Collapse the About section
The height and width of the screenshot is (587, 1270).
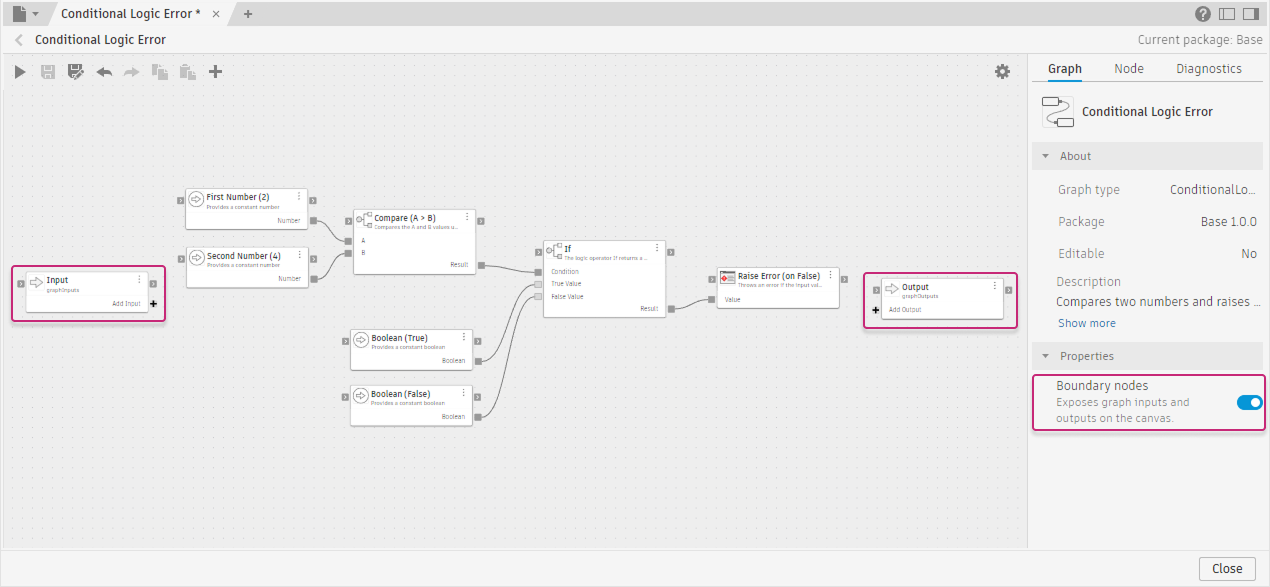tap(1046, 156)
